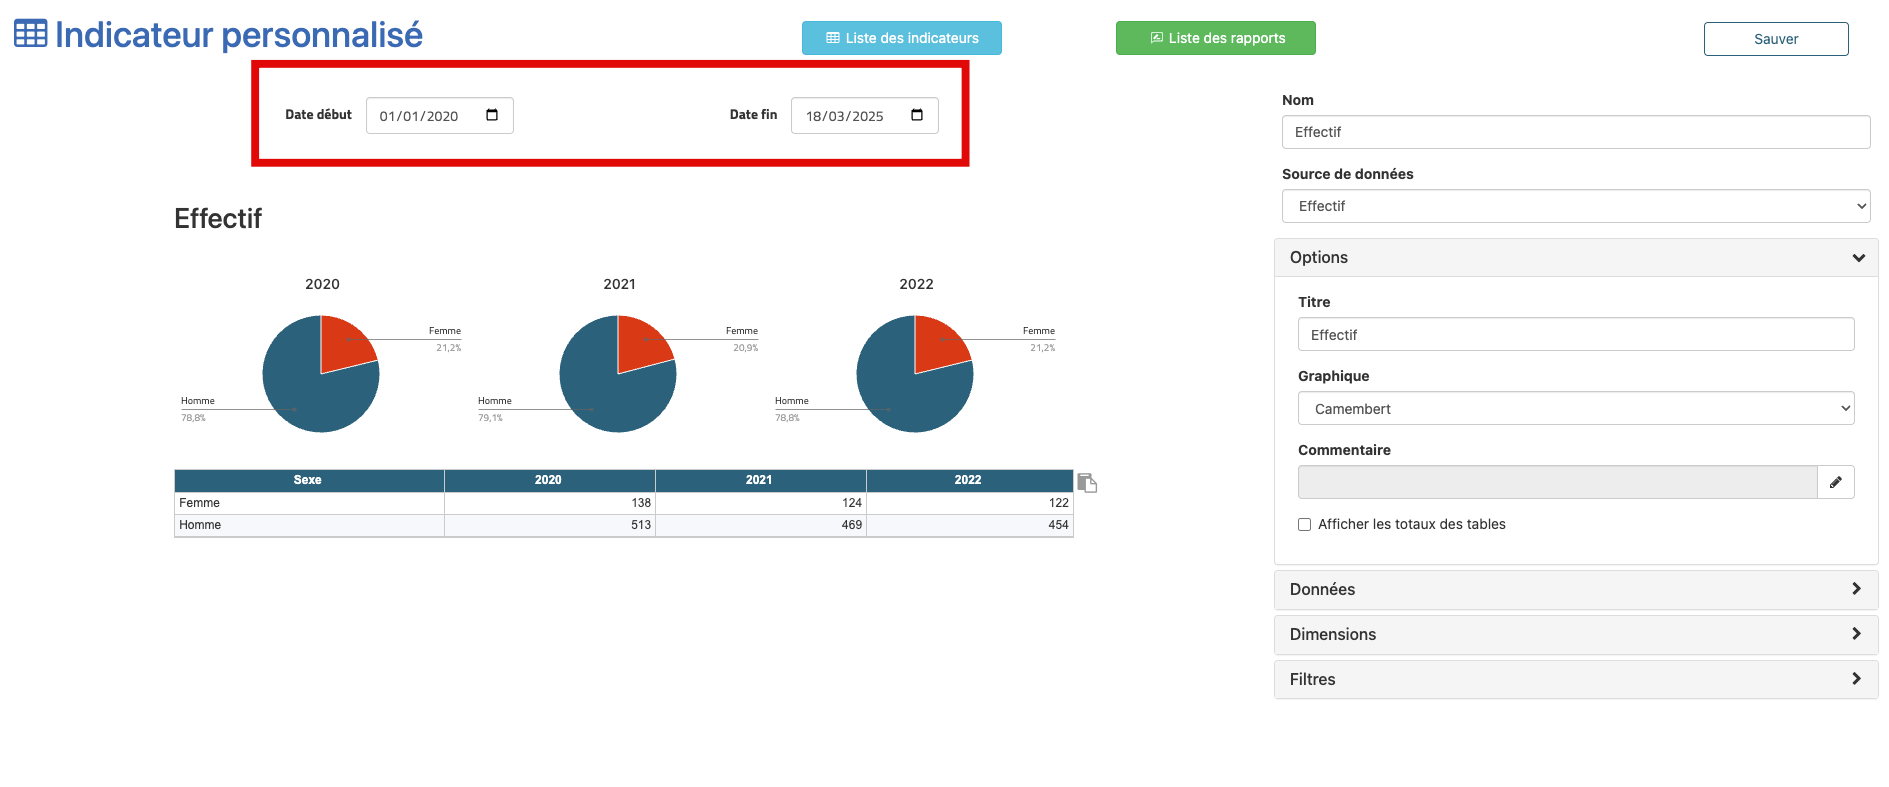Screen dimensions: 1889x787
Task: Click the Sauver button
Action: tap(1776, 39)
